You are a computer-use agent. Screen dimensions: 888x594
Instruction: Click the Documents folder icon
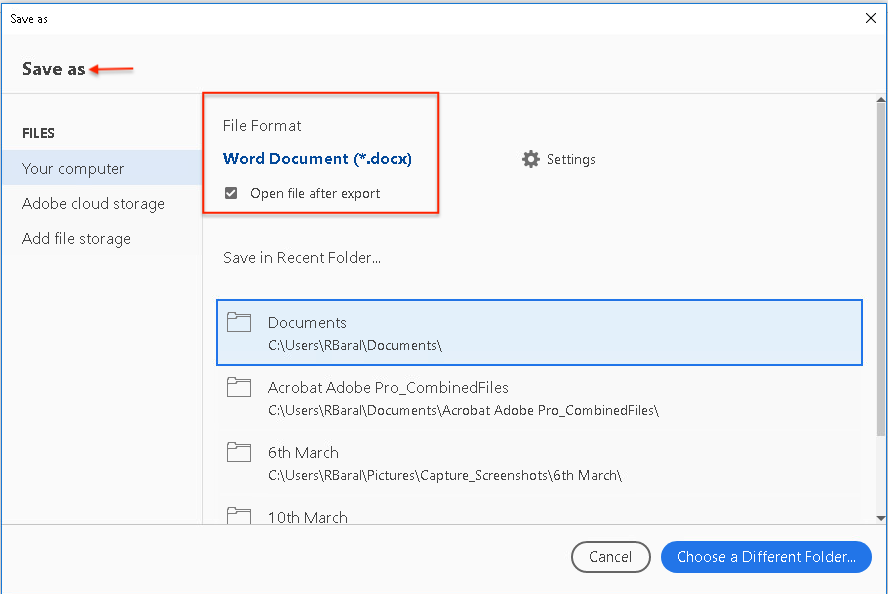point(238,322)
